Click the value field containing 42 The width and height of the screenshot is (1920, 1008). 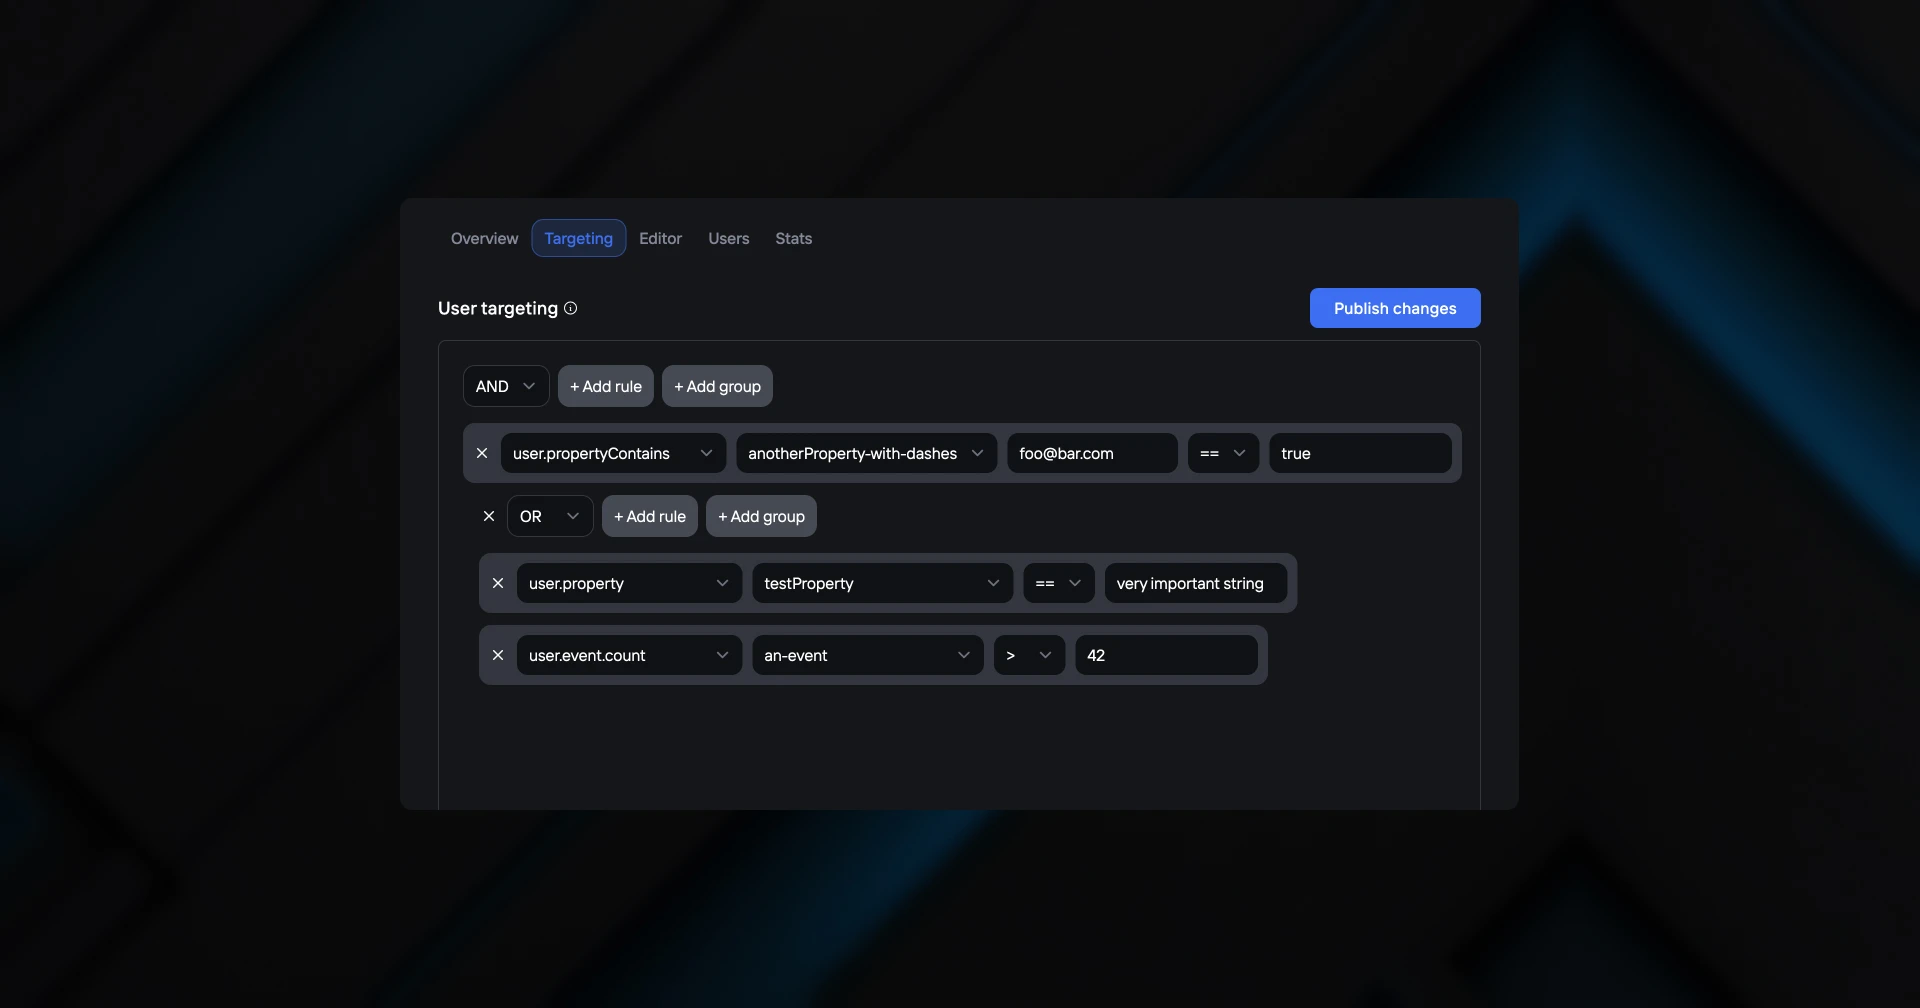[x=1166, y=655]
